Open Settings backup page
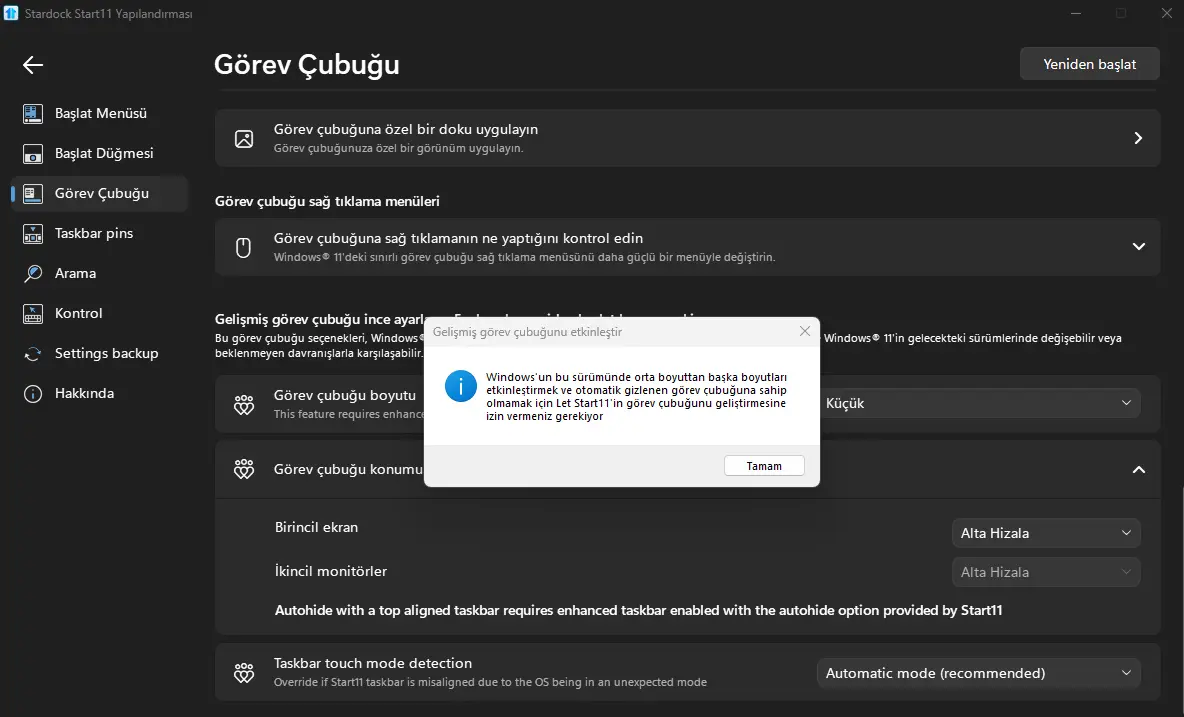The height and width of the screenshot is (717, 1184). pos(100,353)
